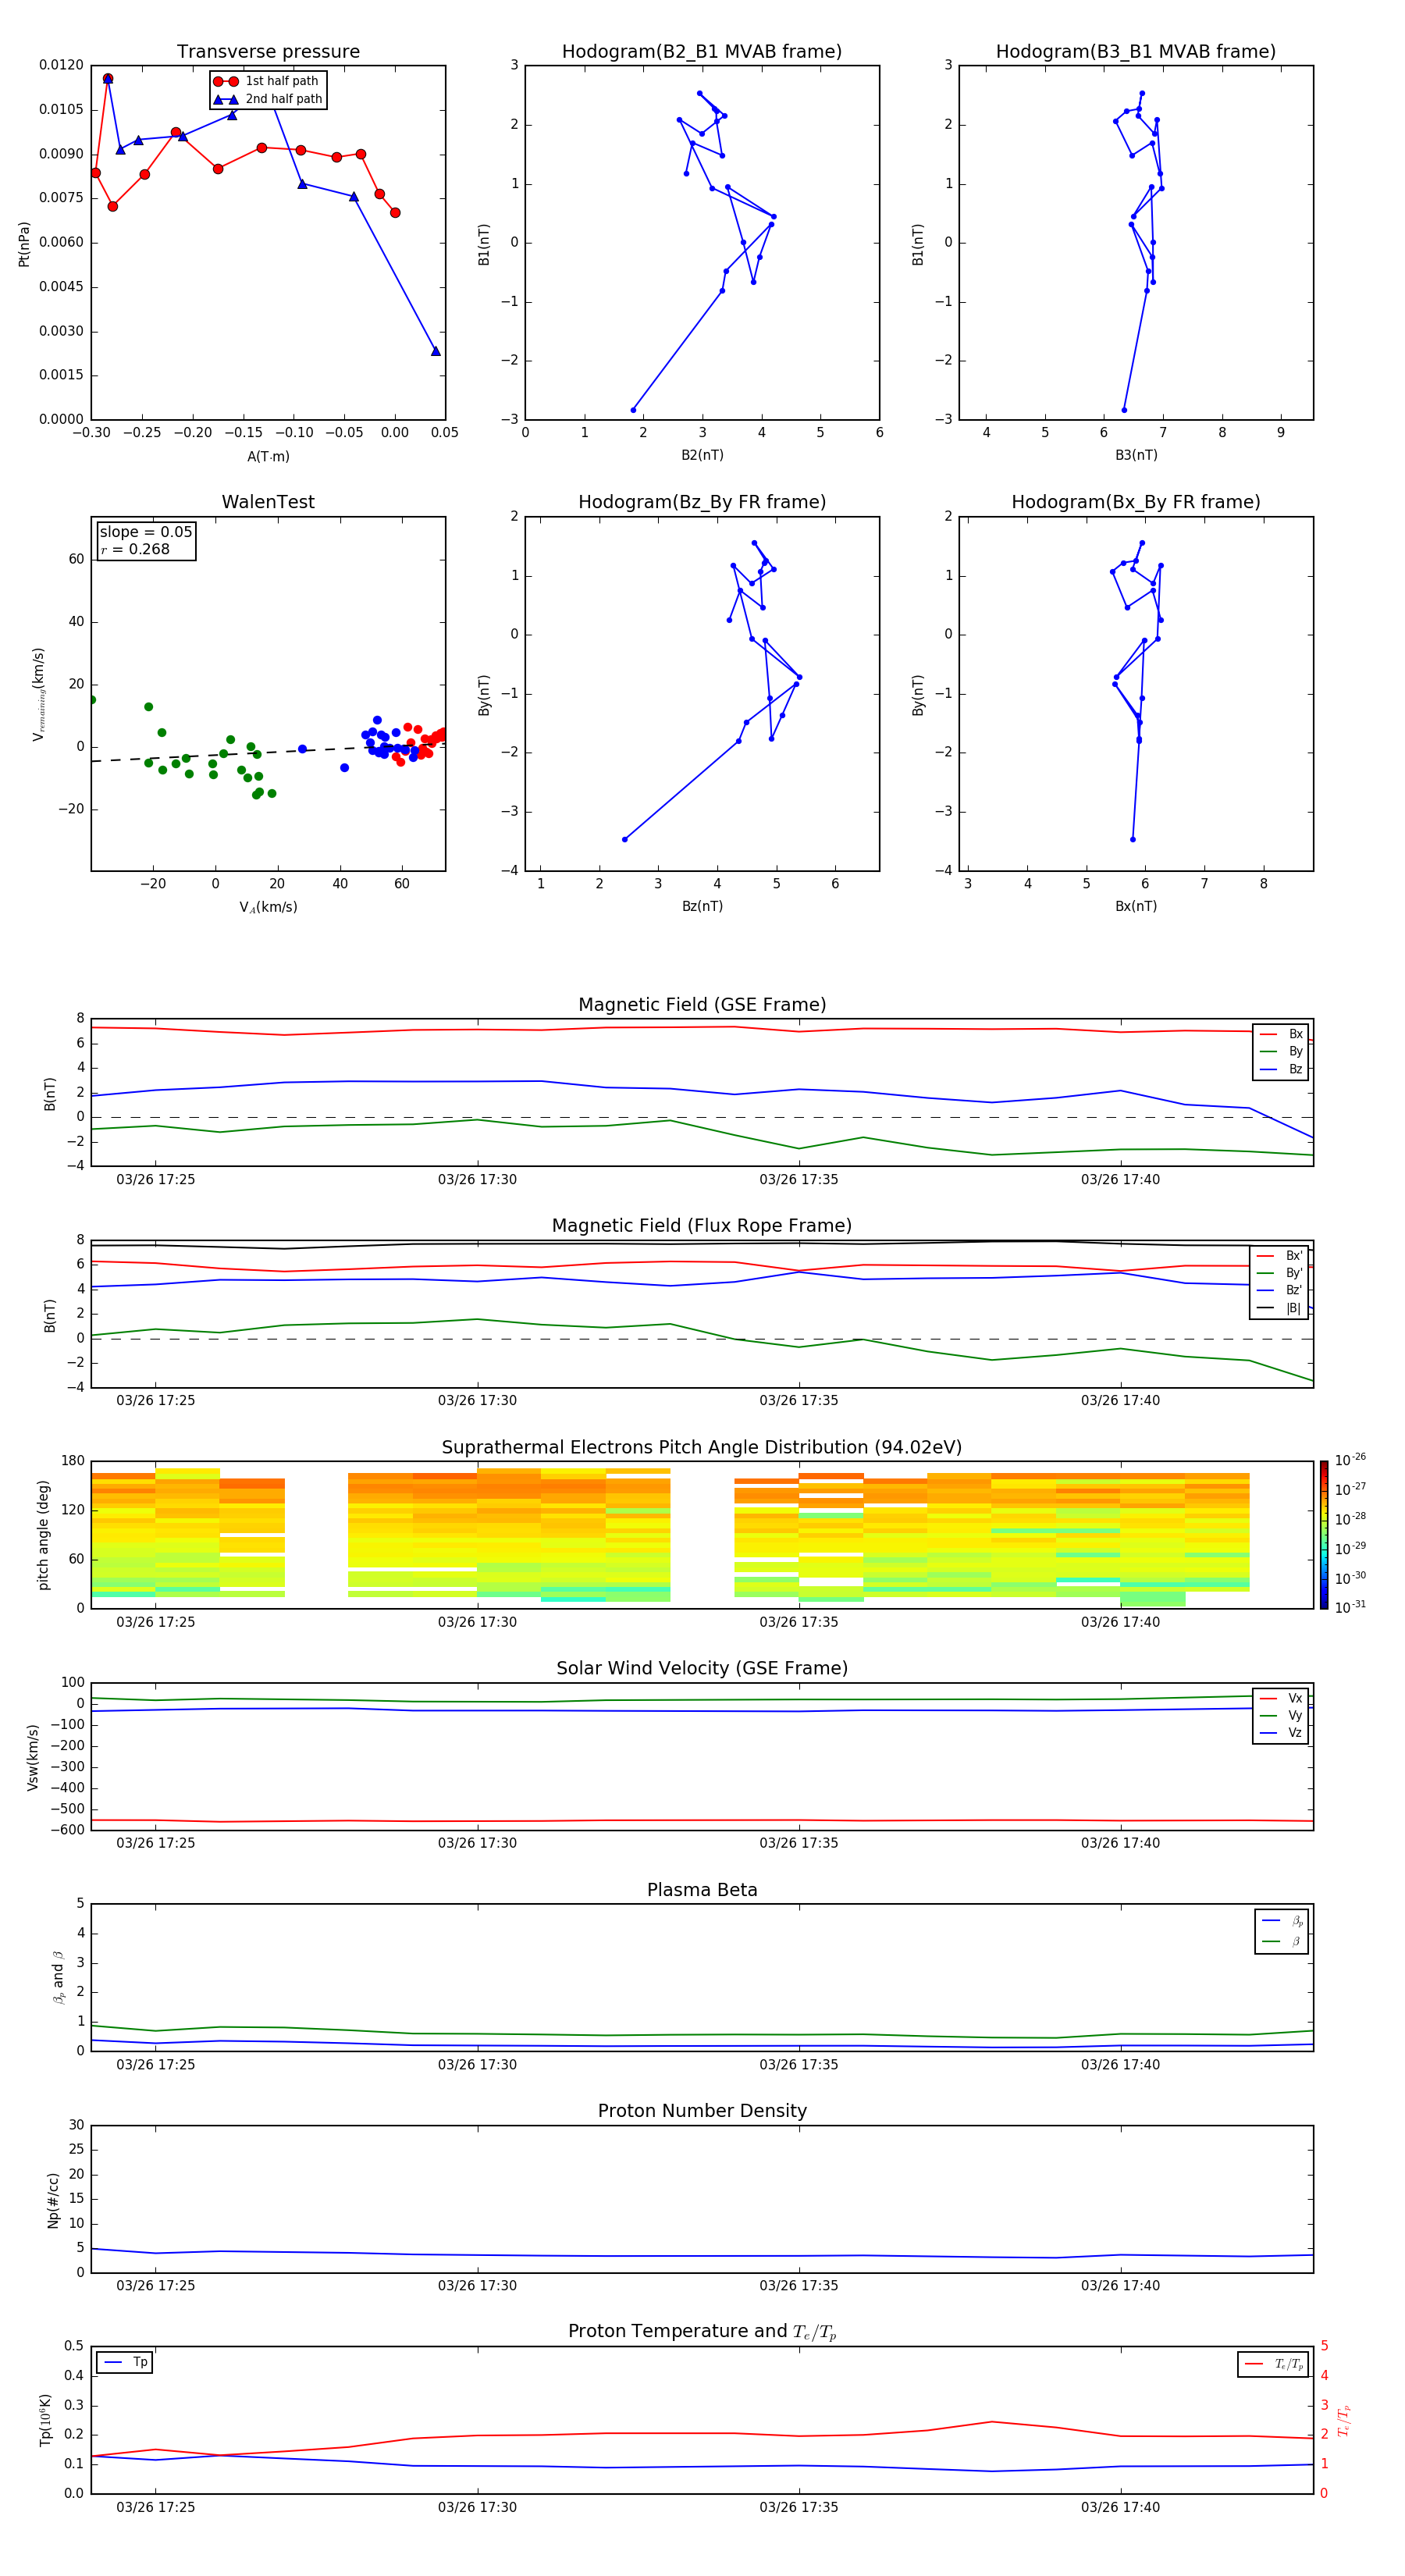
Task: Click the "B2(nT)" x-axis label
Action: 702,455
